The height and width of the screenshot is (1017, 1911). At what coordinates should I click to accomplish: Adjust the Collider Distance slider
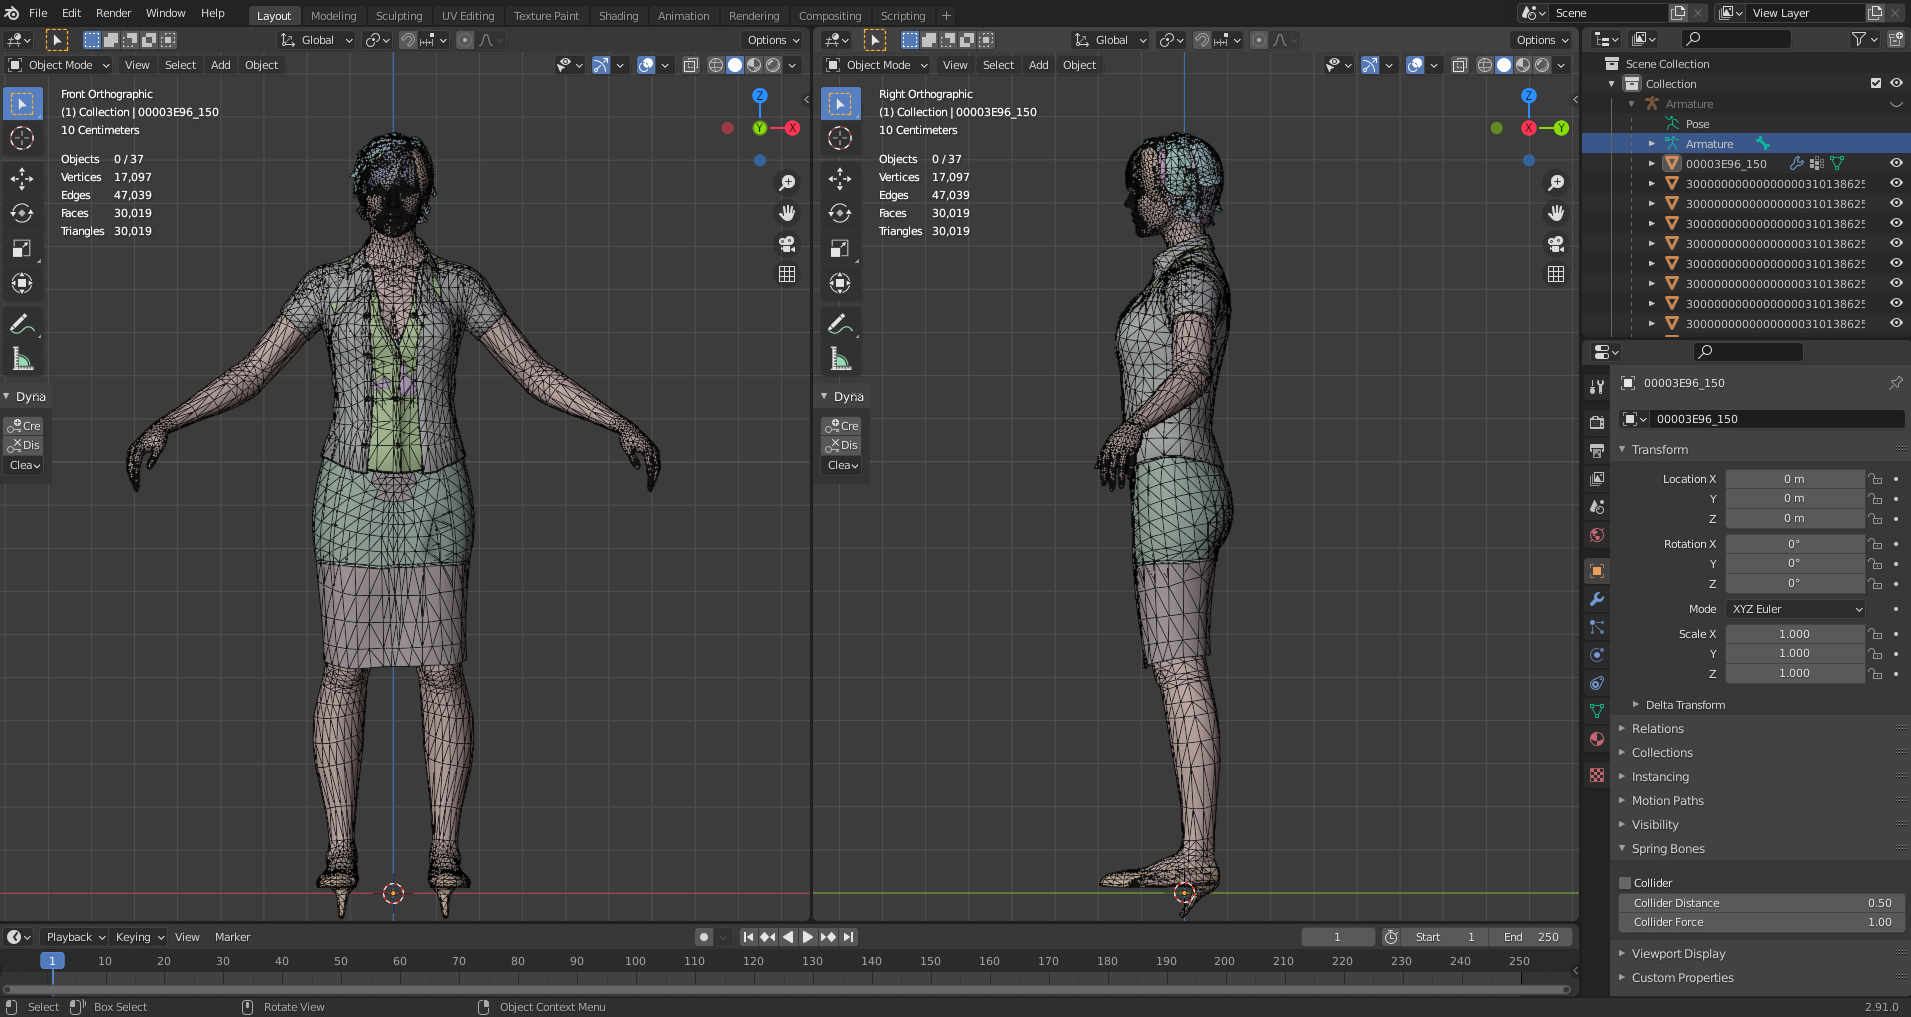point(1761,903)
